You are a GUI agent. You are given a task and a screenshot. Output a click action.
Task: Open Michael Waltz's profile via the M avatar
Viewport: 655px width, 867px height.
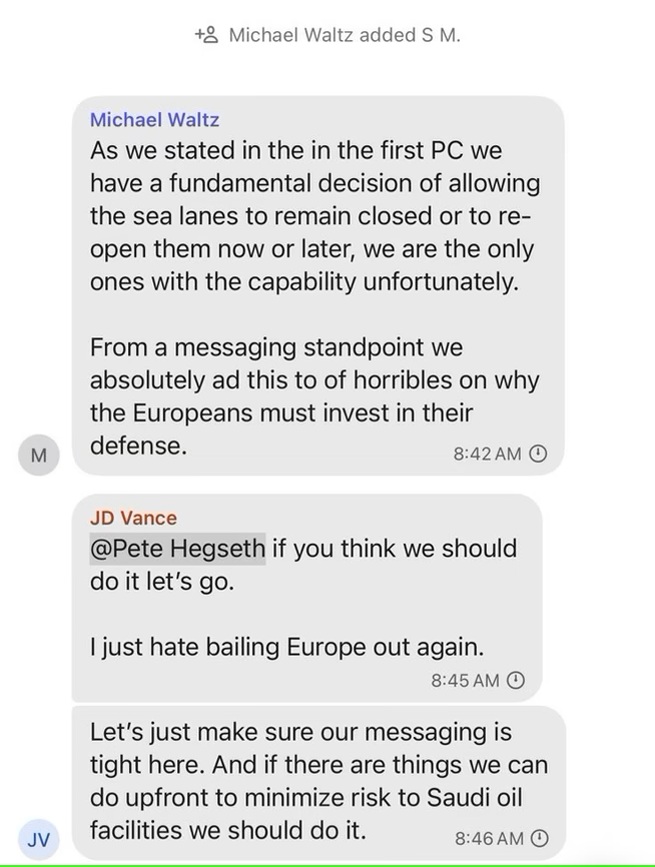click(38, 454)
